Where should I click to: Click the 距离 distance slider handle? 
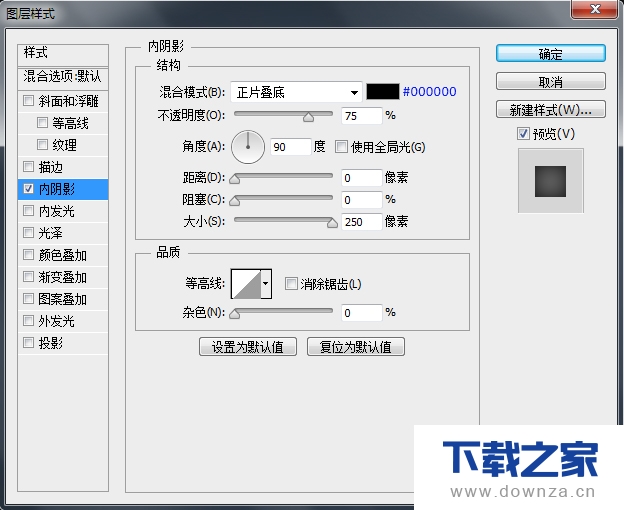click(x=235, y=179)
